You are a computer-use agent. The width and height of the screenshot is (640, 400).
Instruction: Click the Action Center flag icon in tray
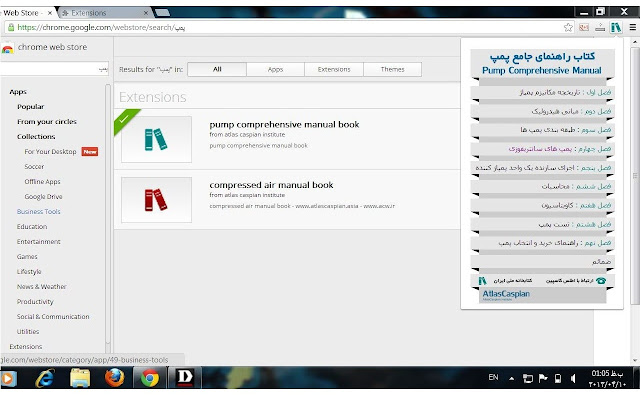543,378
